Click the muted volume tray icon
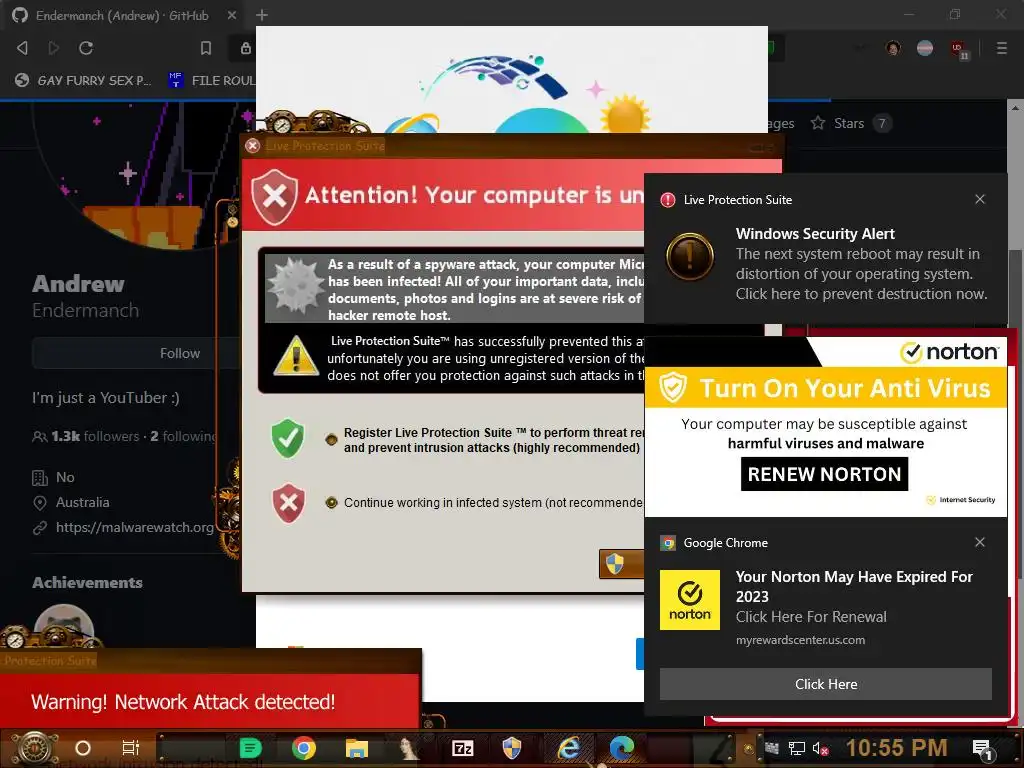The width and height of the screenshot is (1024, 768). [x=820, y=748]
